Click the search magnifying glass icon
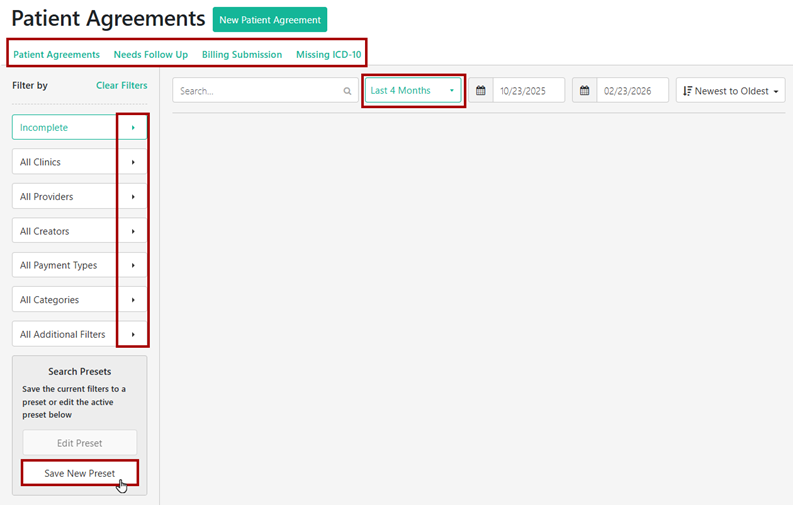This screenshot has width=793, height=505. point(347,91)
